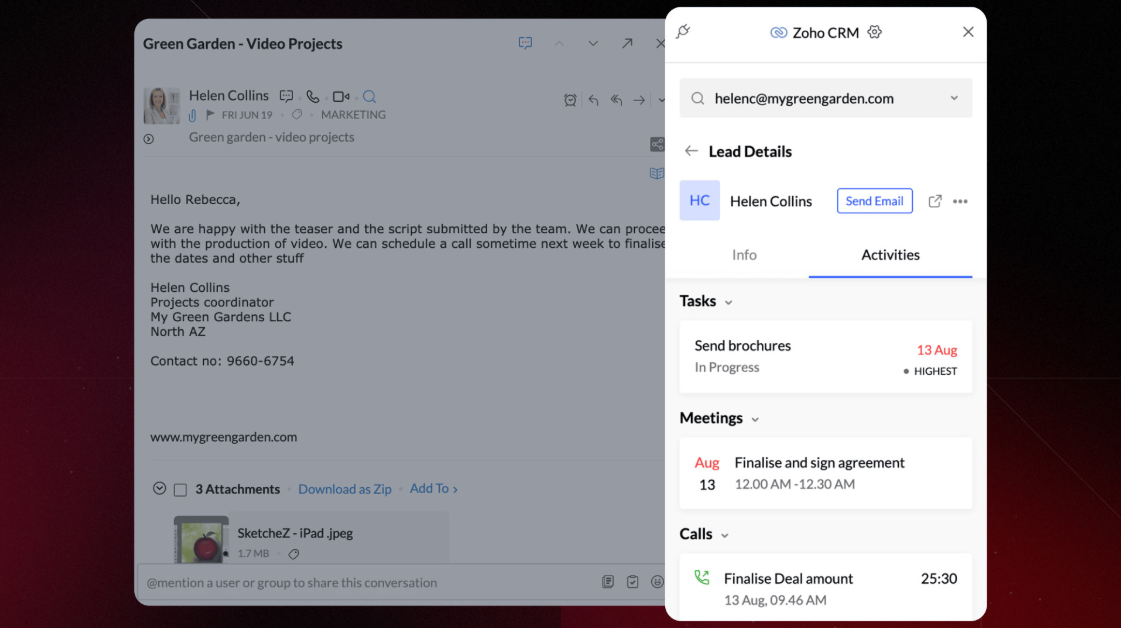The width and height of the screenshot is (1121, 628).
Task: Select all attachments checkbox
Action: pos(180,490)
